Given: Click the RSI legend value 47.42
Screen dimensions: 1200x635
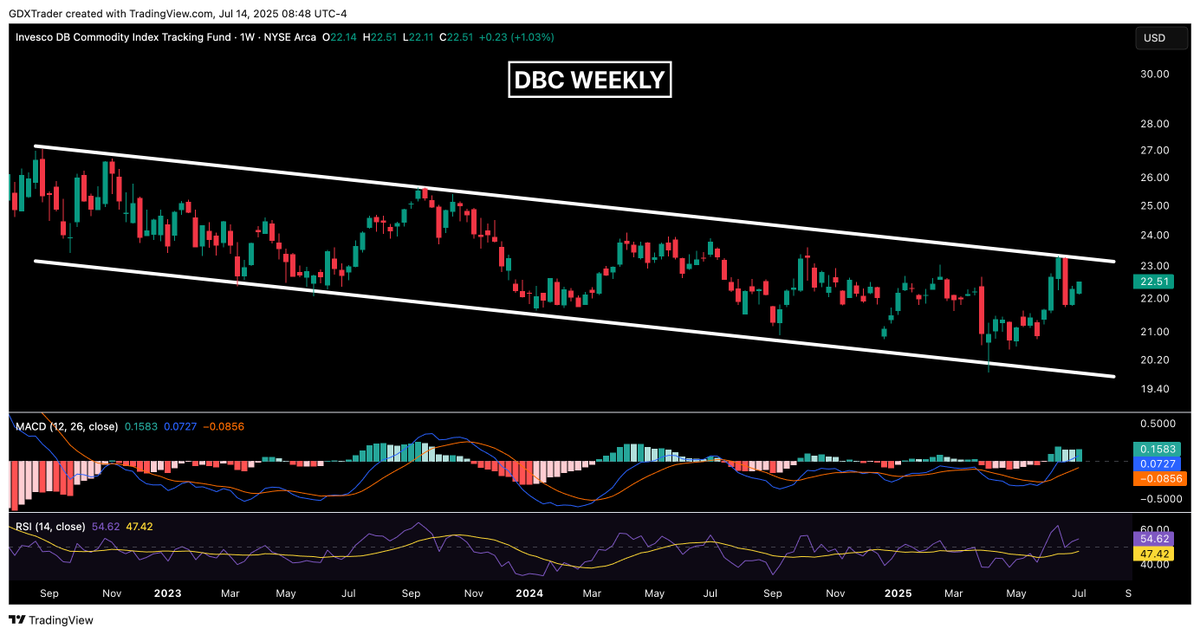Looking at the screenshot, I should 139,526.
